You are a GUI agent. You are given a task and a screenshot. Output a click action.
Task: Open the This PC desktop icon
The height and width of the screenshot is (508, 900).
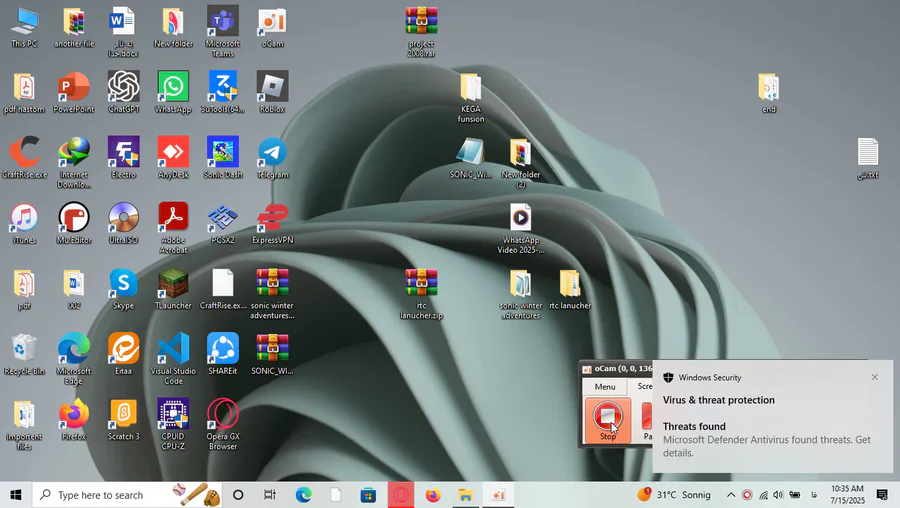[24, 27]
